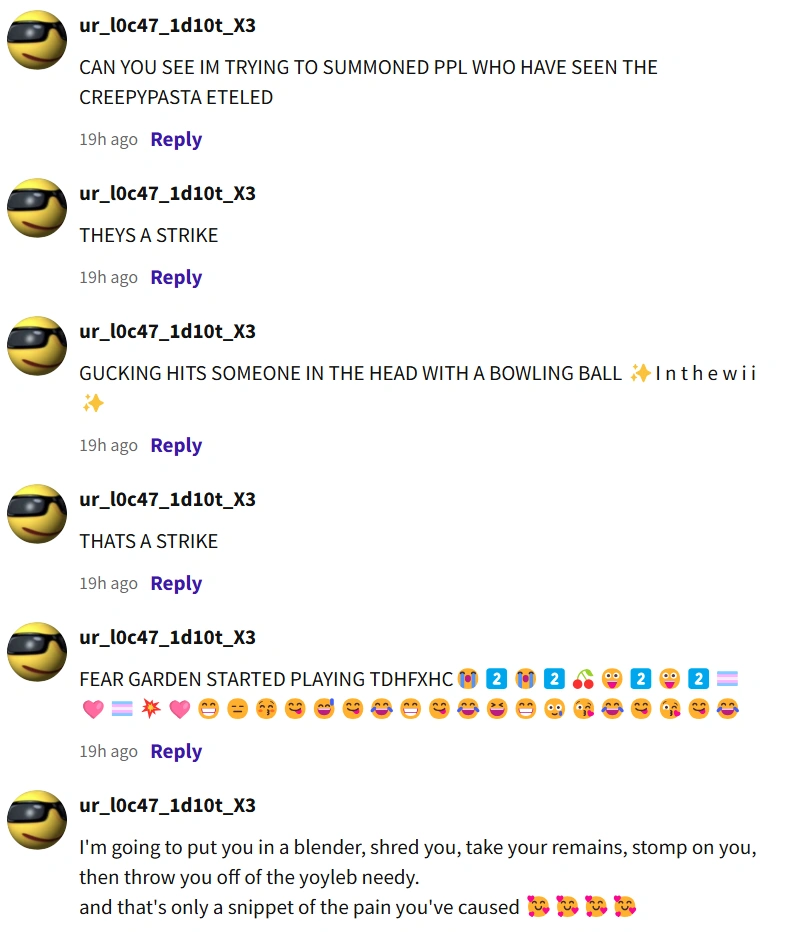This screenshot has width=785, height=932.
Task: Open avatar beside the THATS A STRIKE comment
Action: [37, 514]
